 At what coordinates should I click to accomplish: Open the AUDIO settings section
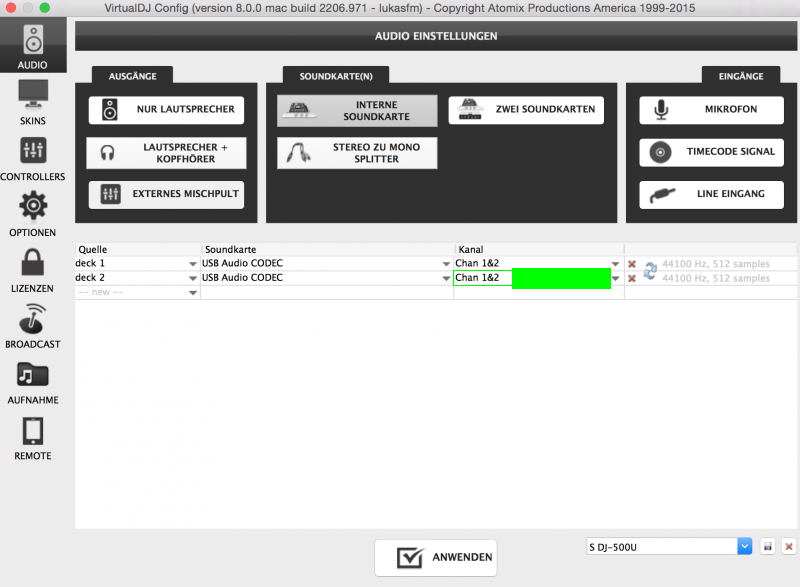[33, 46]
